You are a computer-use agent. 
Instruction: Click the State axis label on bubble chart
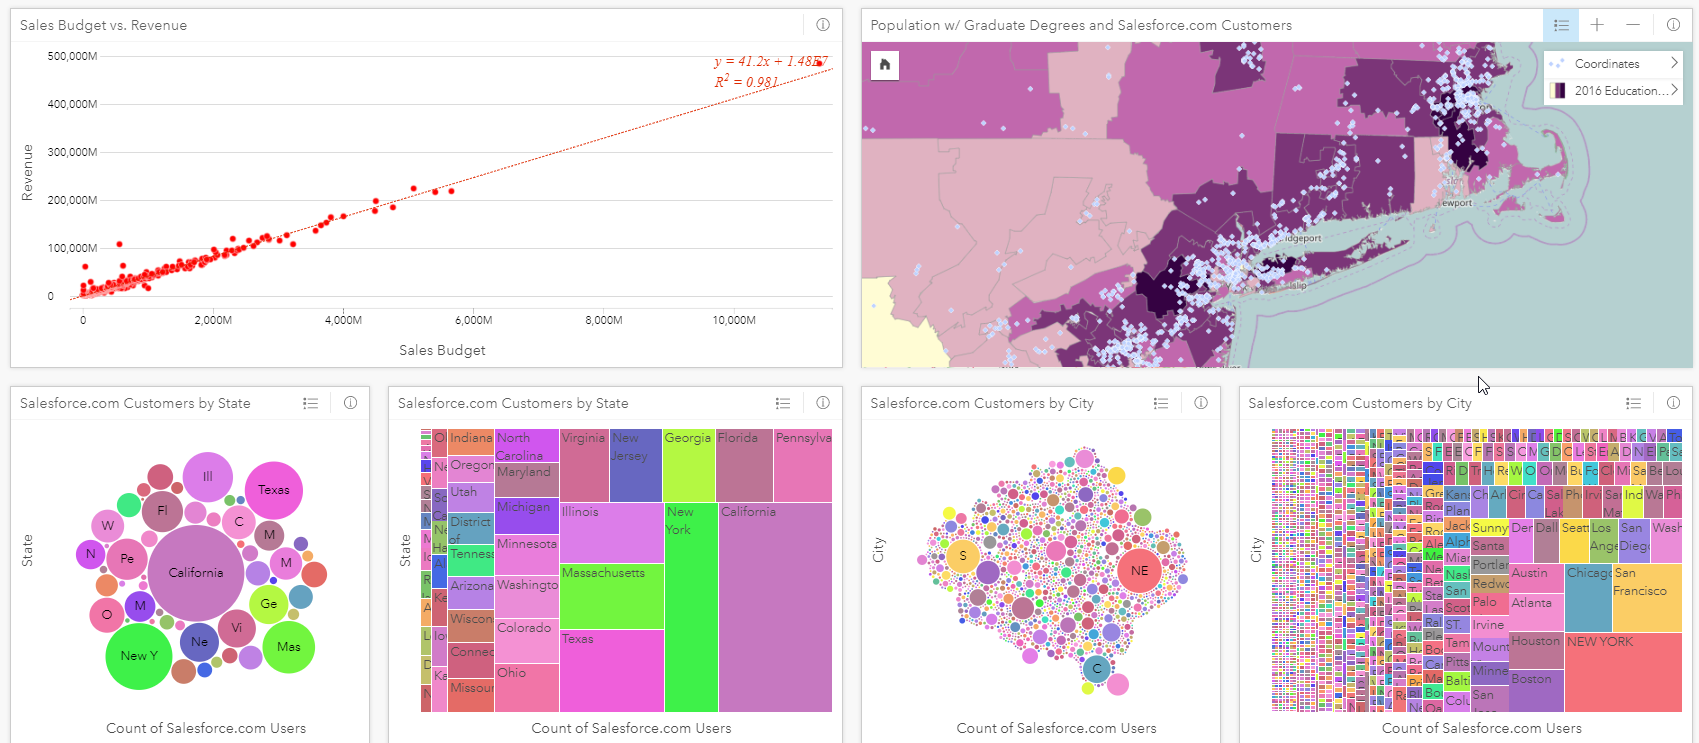tap(27, 551)
